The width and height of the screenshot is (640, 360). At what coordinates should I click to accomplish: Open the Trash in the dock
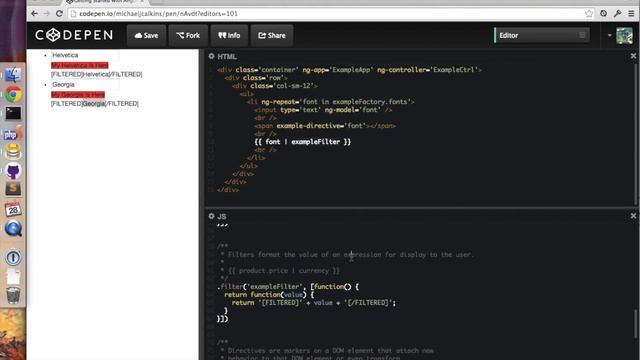coord(13,295)
